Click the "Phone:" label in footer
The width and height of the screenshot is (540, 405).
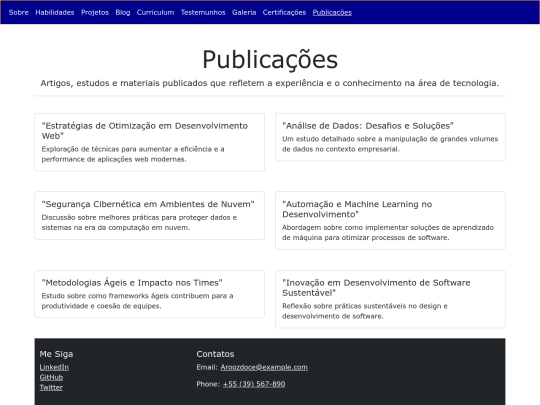pyautogui.click(x=208, y=384)
